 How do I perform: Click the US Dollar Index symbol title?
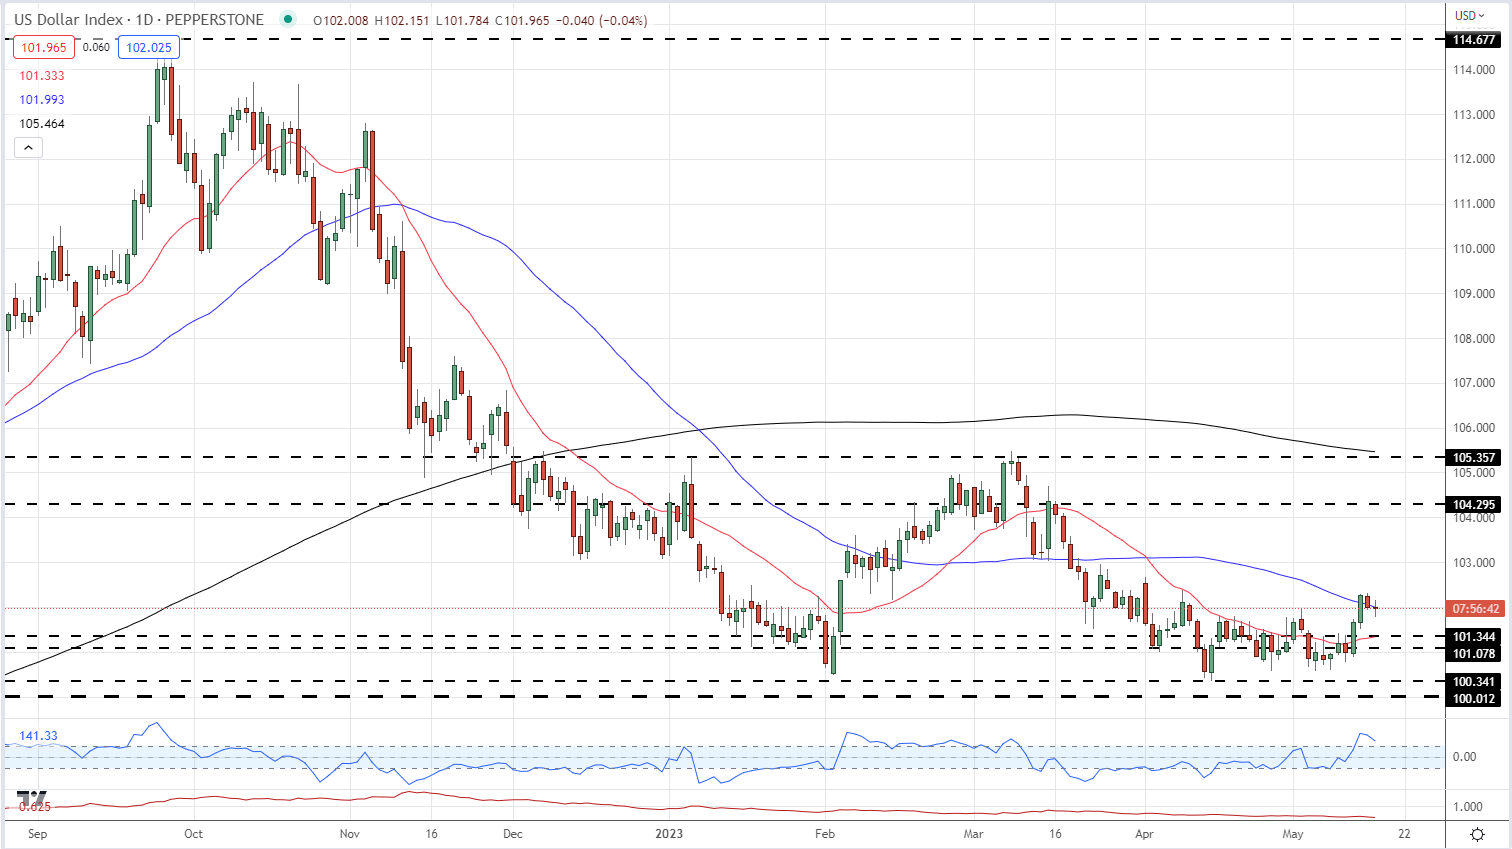click(x=139, y=20)
